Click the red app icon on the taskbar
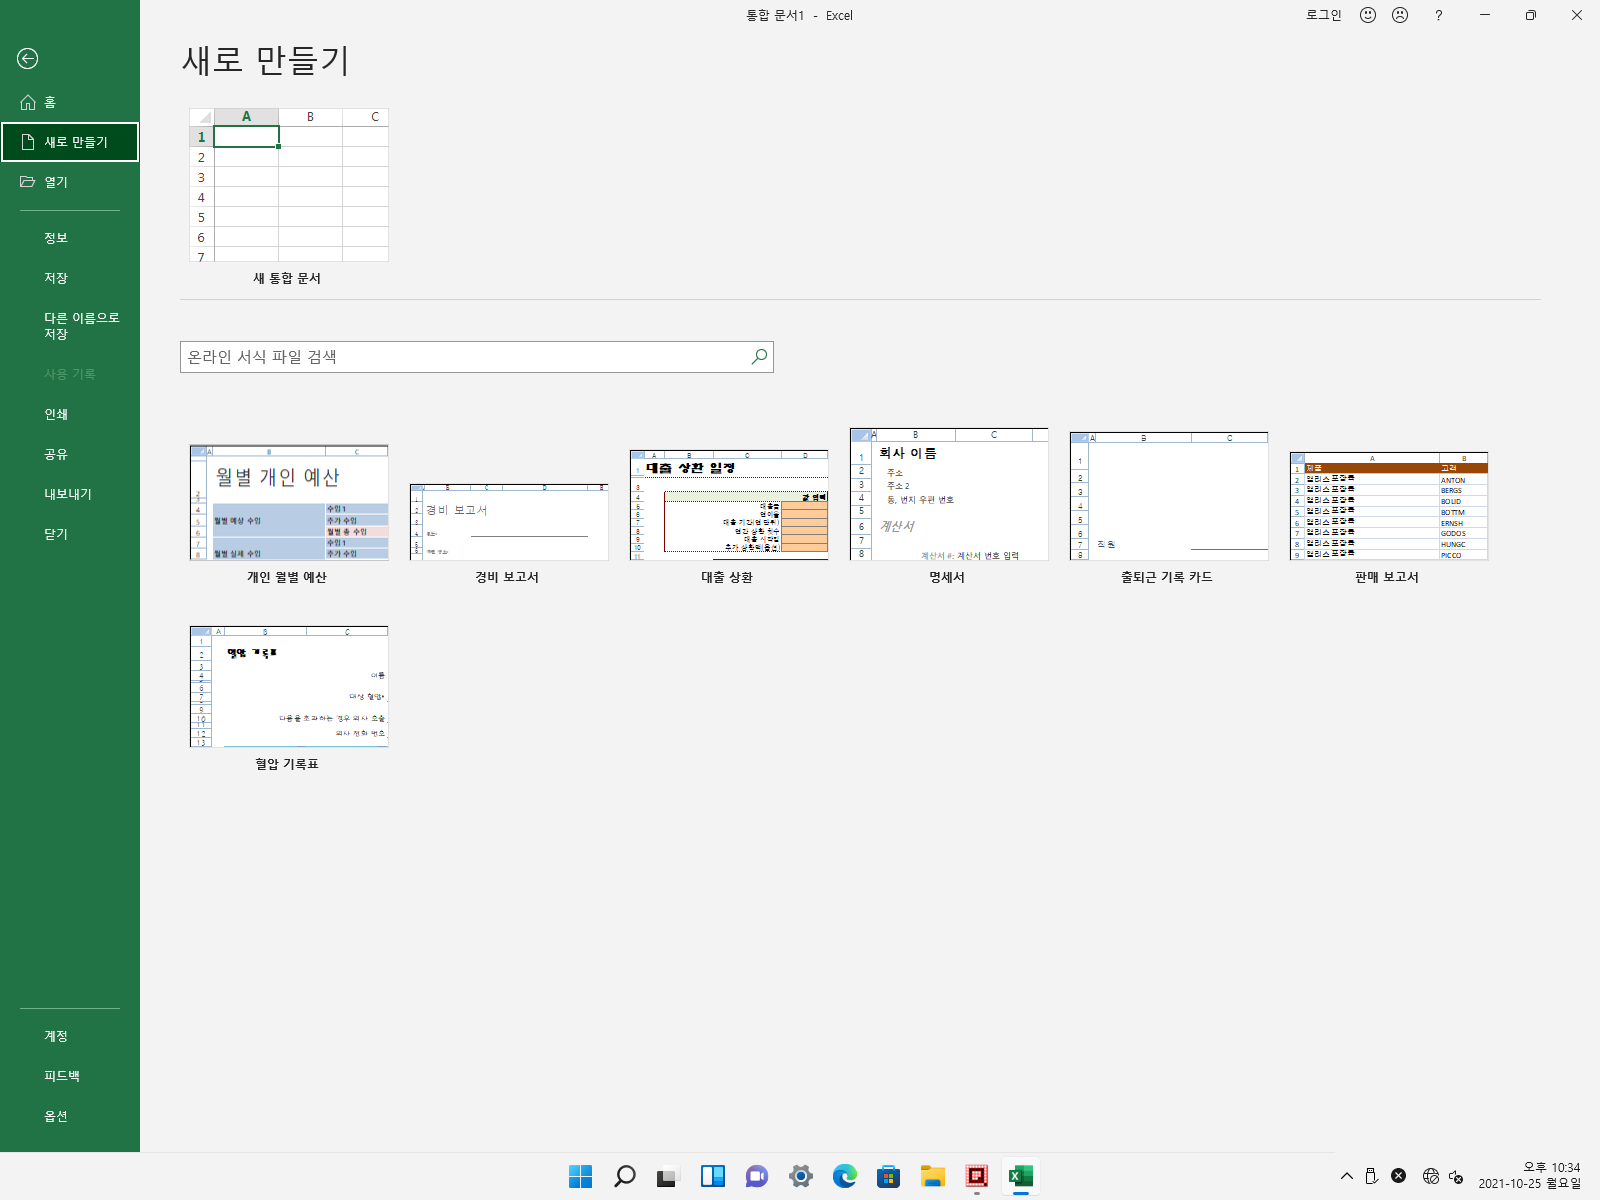This screenshot has width=1600, height=1200. coord(977,1176)
